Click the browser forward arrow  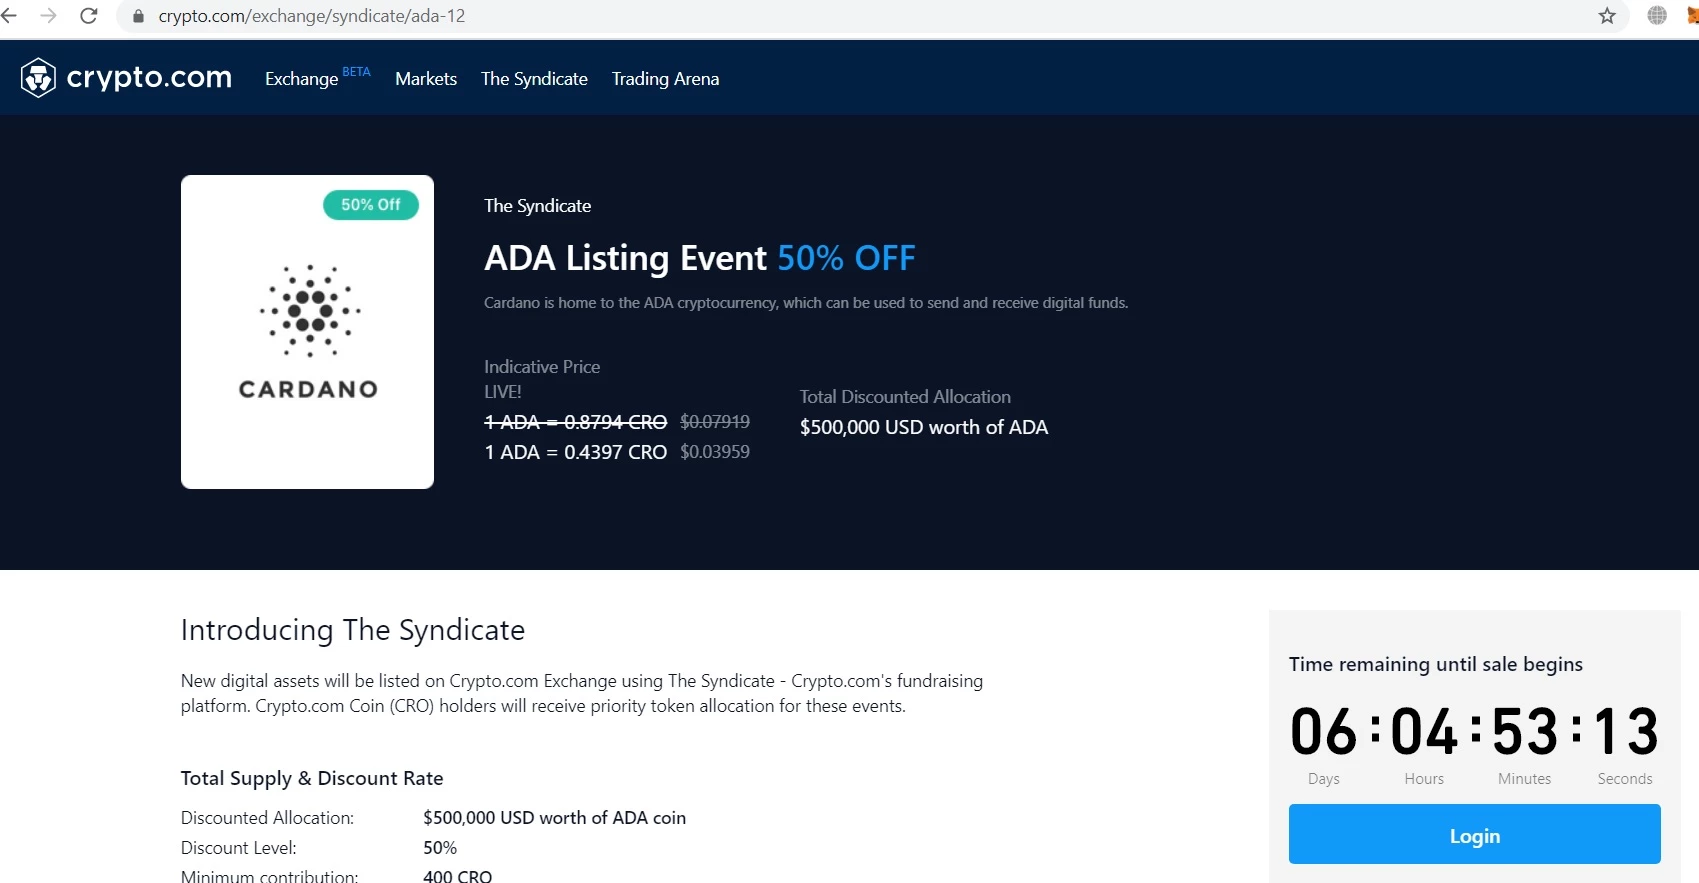48,16
